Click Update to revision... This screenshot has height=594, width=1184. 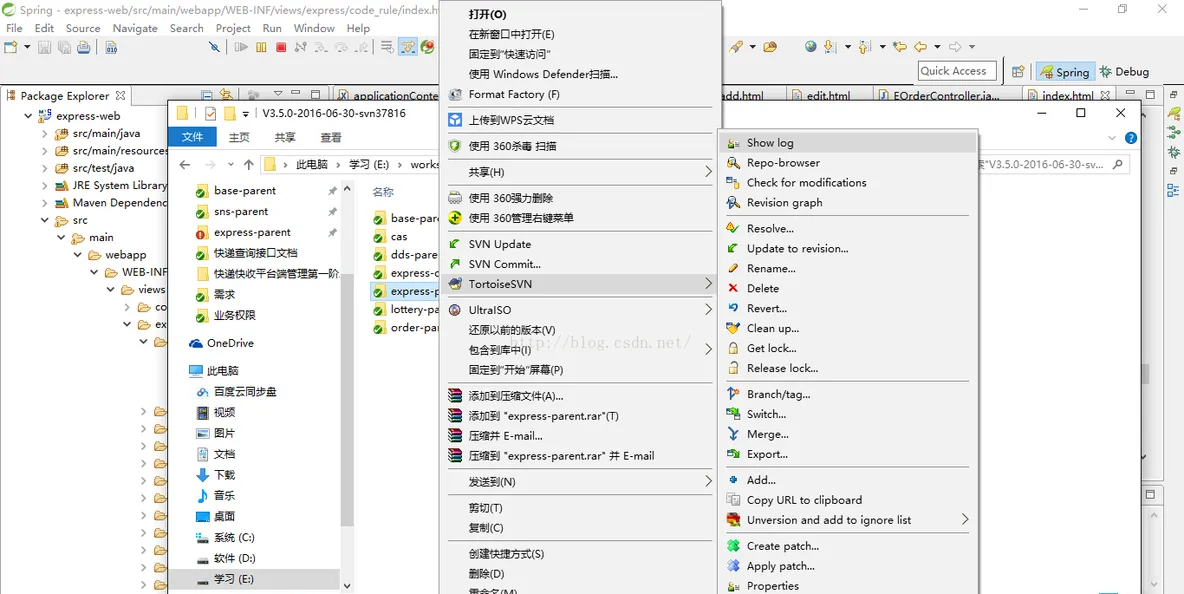click(x=847, y=248)
